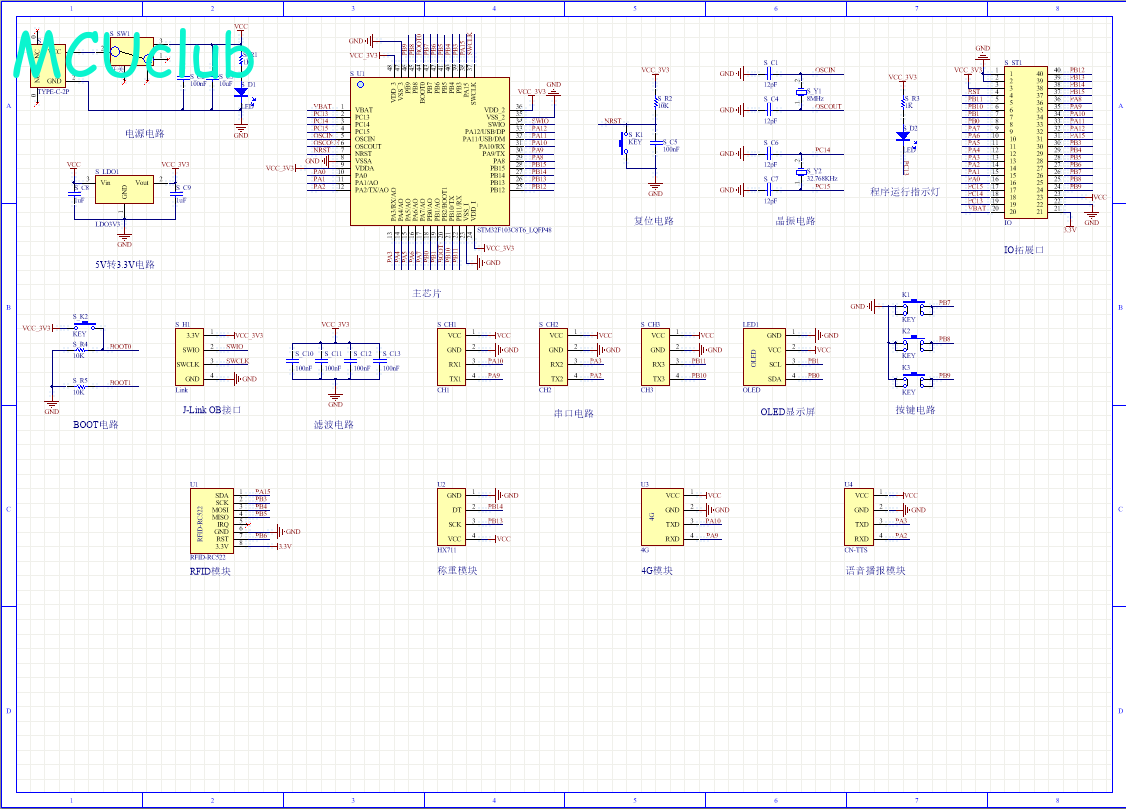The image size is (1126, 809).
Task: Select the S_LDO1 regulator symbol
Action: click(x=124, y=190)
